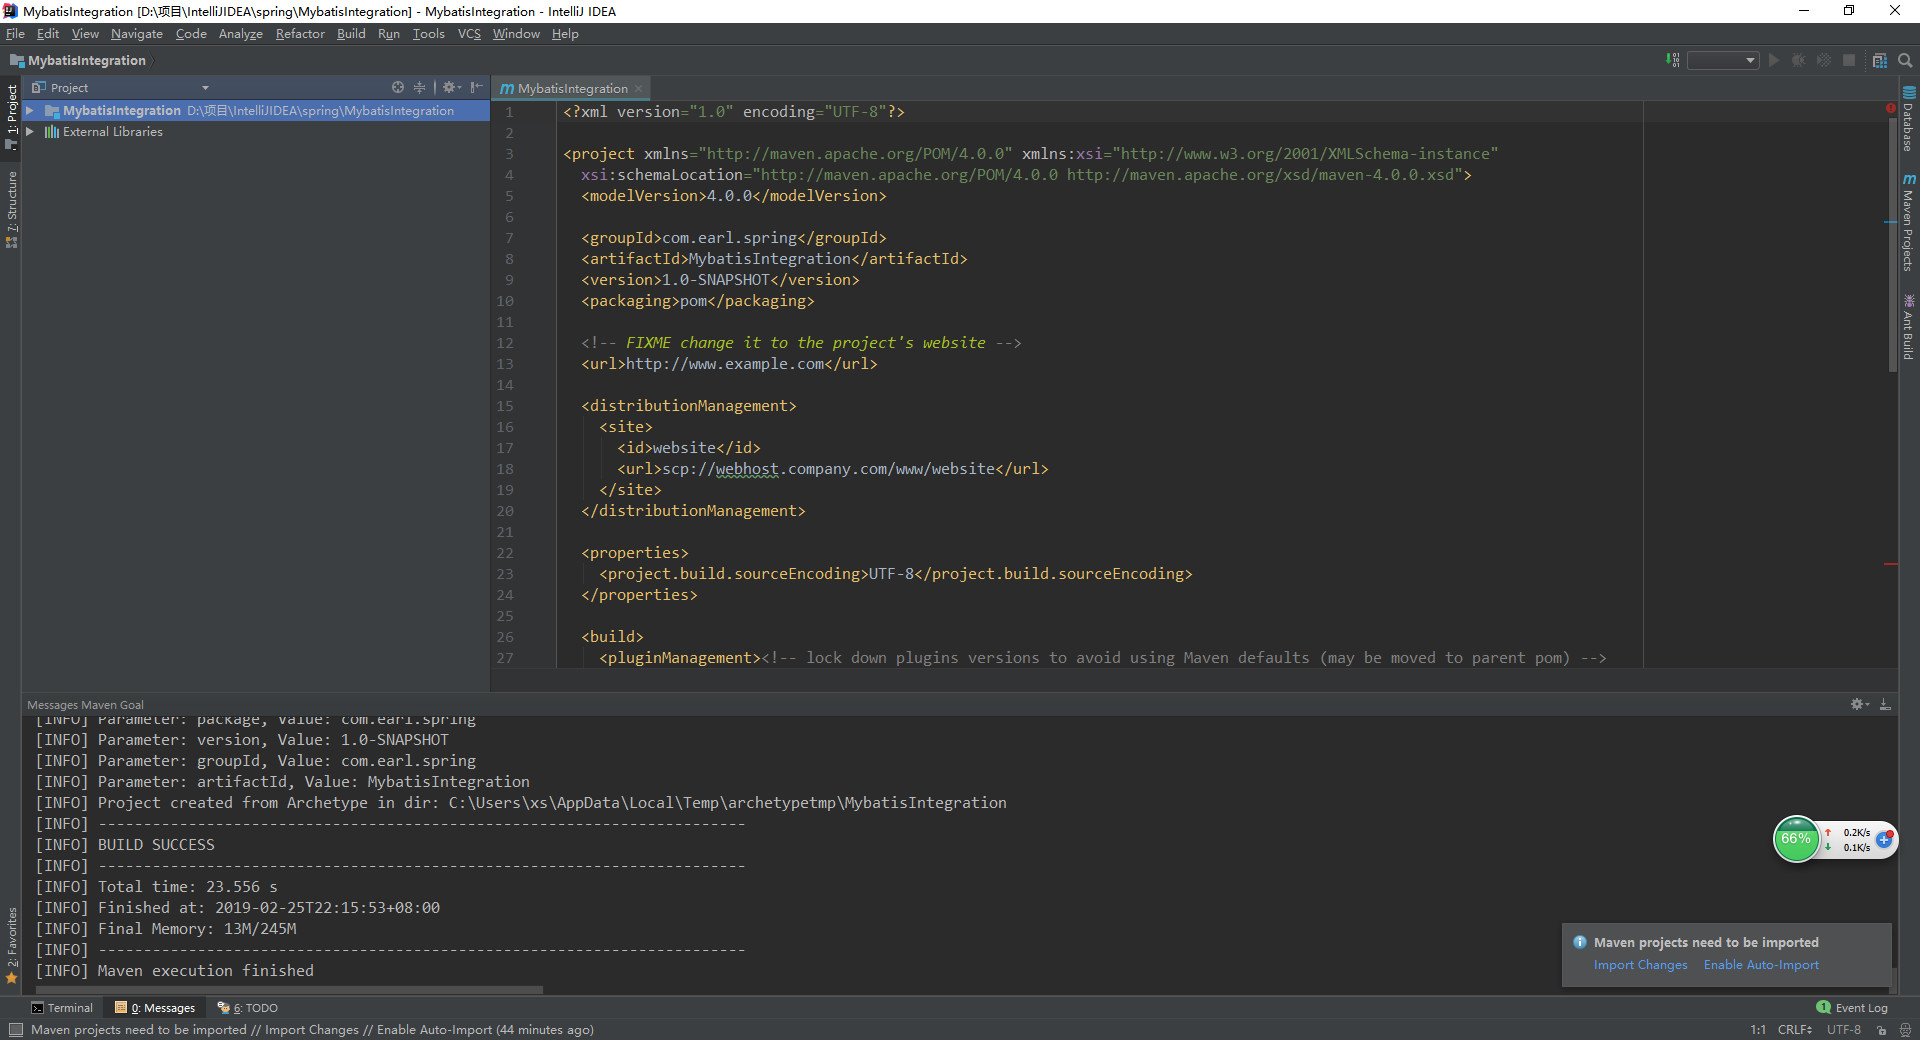Click the editor vertical scrollbar thumb
Viewport: 1920px width, 1040px height.
(x=1892, y=245)
